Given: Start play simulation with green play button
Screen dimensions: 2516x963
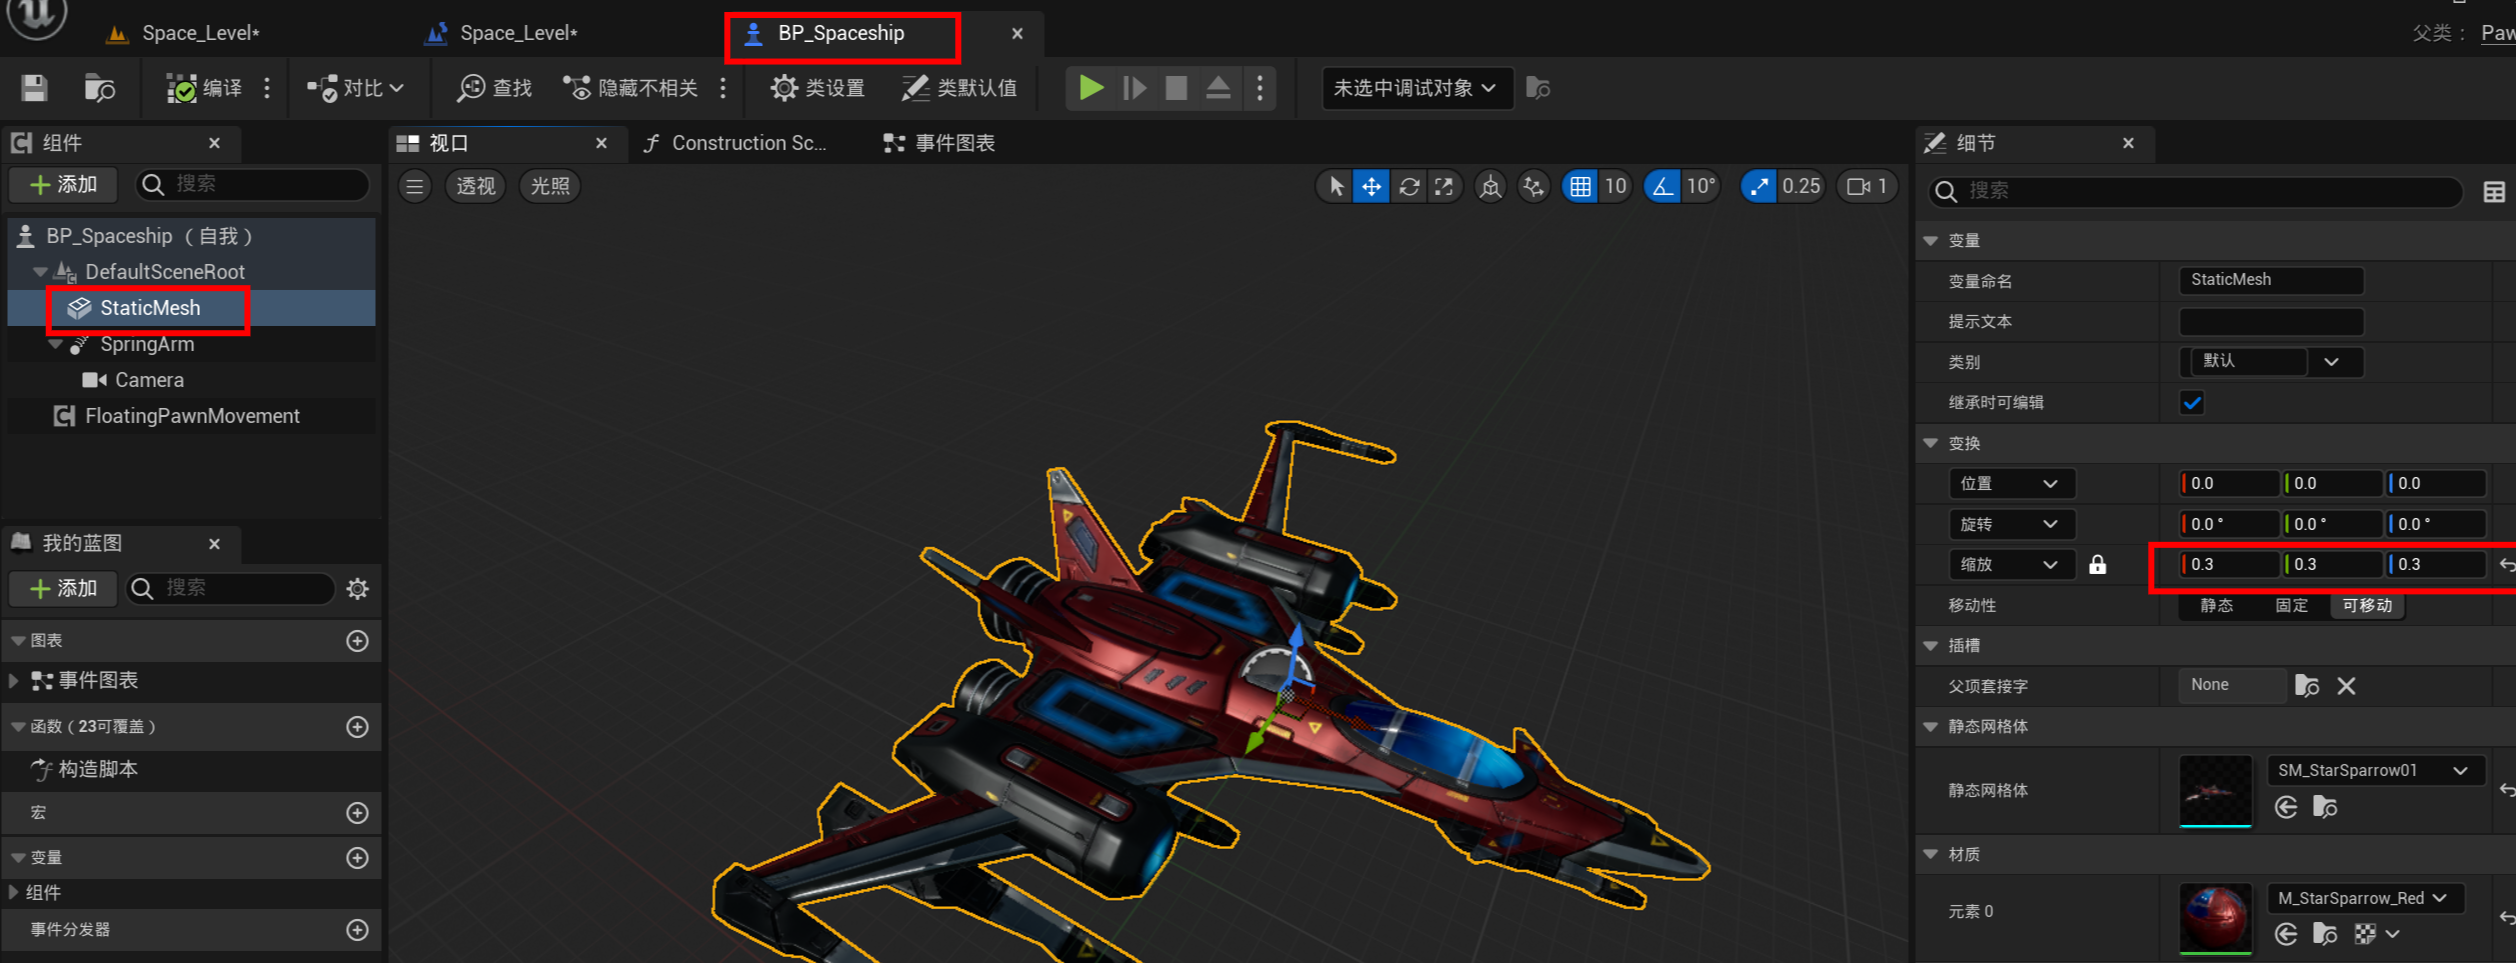Looking at the screenshot, I should 1091,88.
